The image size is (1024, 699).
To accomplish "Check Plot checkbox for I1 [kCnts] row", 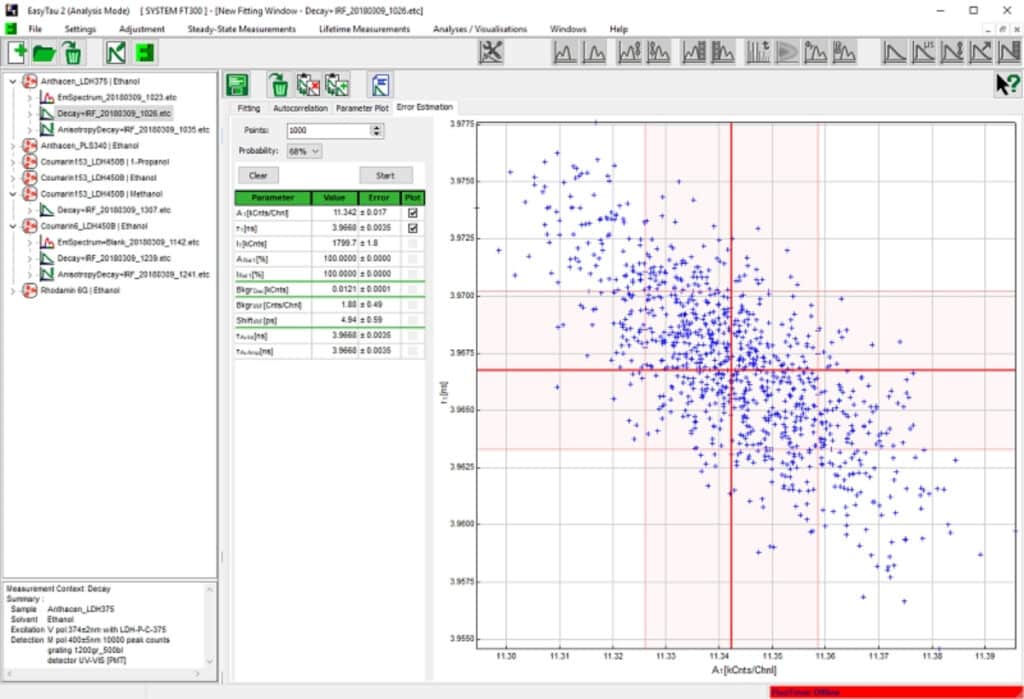I will pos(413,244).
